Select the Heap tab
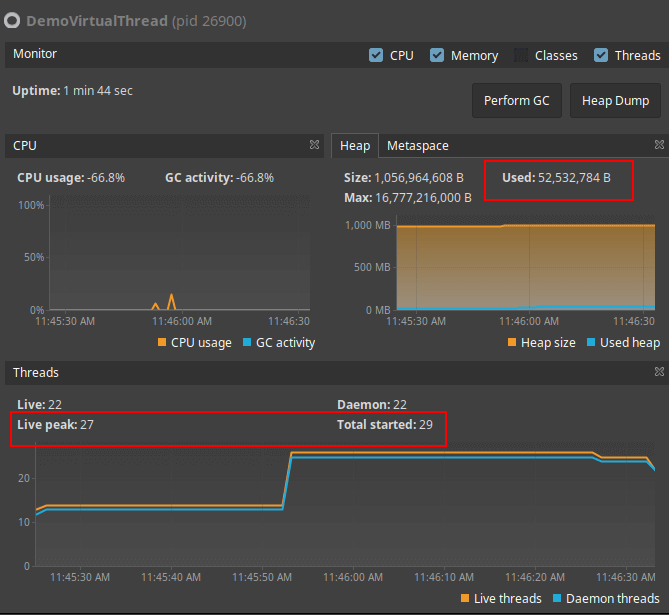The height and width of the screenshot is (615, 669). pyautogui.click(x=355, y=146)
